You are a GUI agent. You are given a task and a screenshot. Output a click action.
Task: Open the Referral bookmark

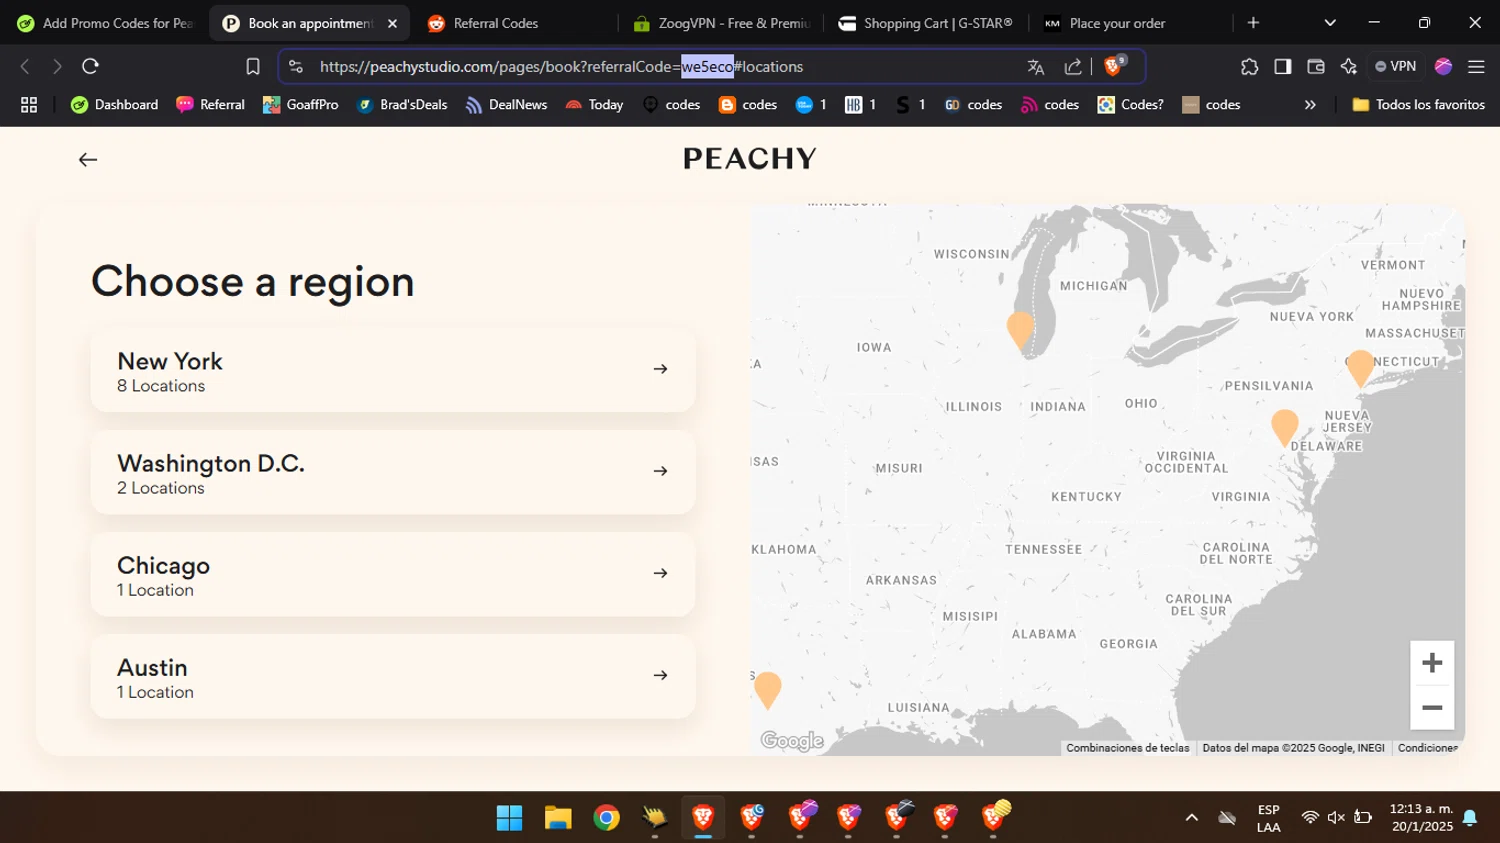click(x=210, y=104)
